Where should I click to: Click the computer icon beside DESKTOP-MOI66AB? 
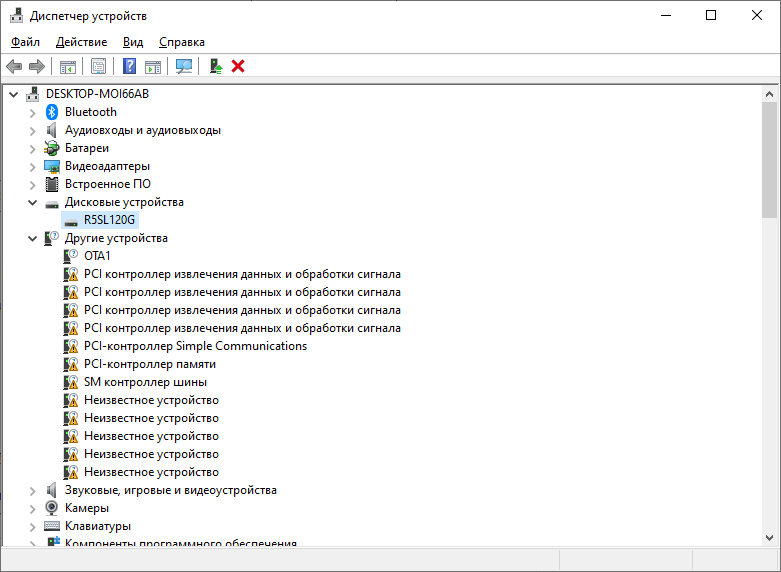click(33, 94)
